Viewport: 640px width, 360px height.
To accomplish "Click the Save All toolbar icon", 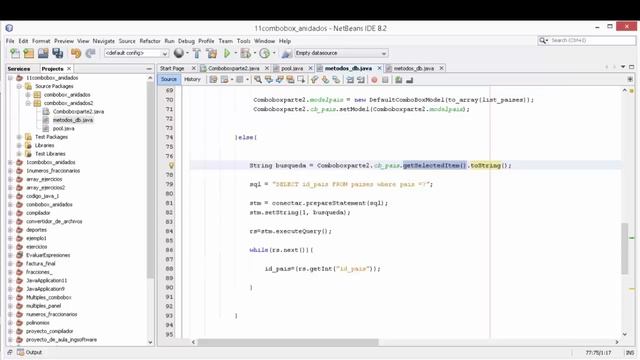I will pyautogui.click(x=58, y=53).
